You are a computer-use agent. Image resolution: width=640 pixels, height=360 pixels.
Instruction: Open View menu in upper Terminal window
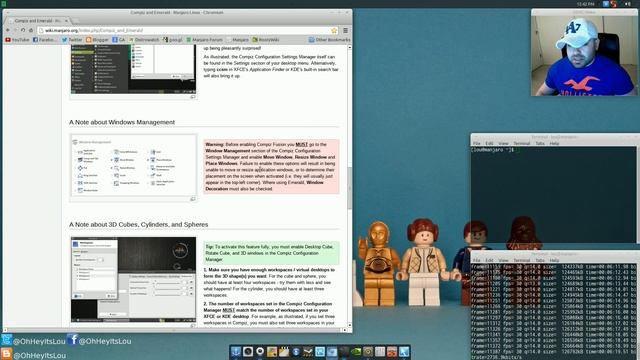[x=504, y=144]
